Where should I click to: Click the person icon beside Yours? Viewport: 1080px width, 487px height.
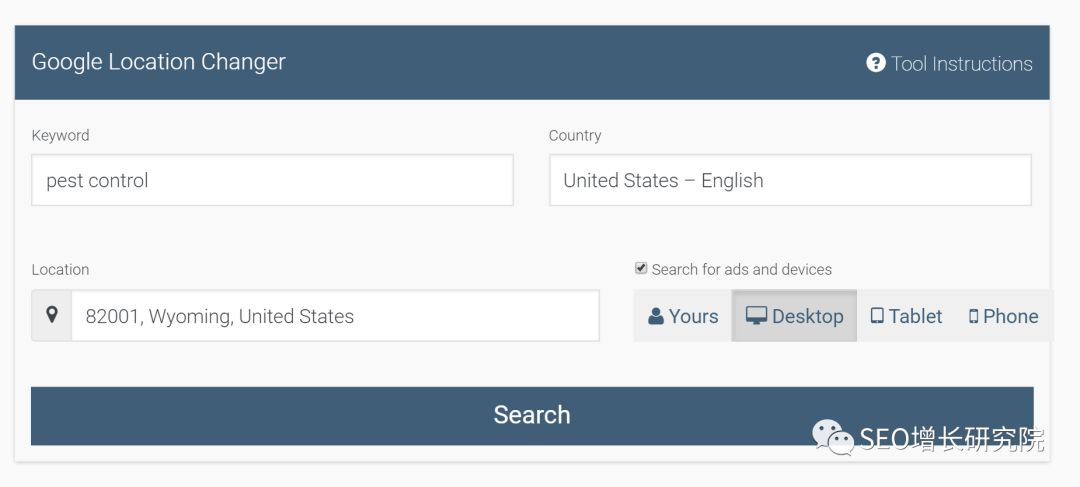coord(656,316)
